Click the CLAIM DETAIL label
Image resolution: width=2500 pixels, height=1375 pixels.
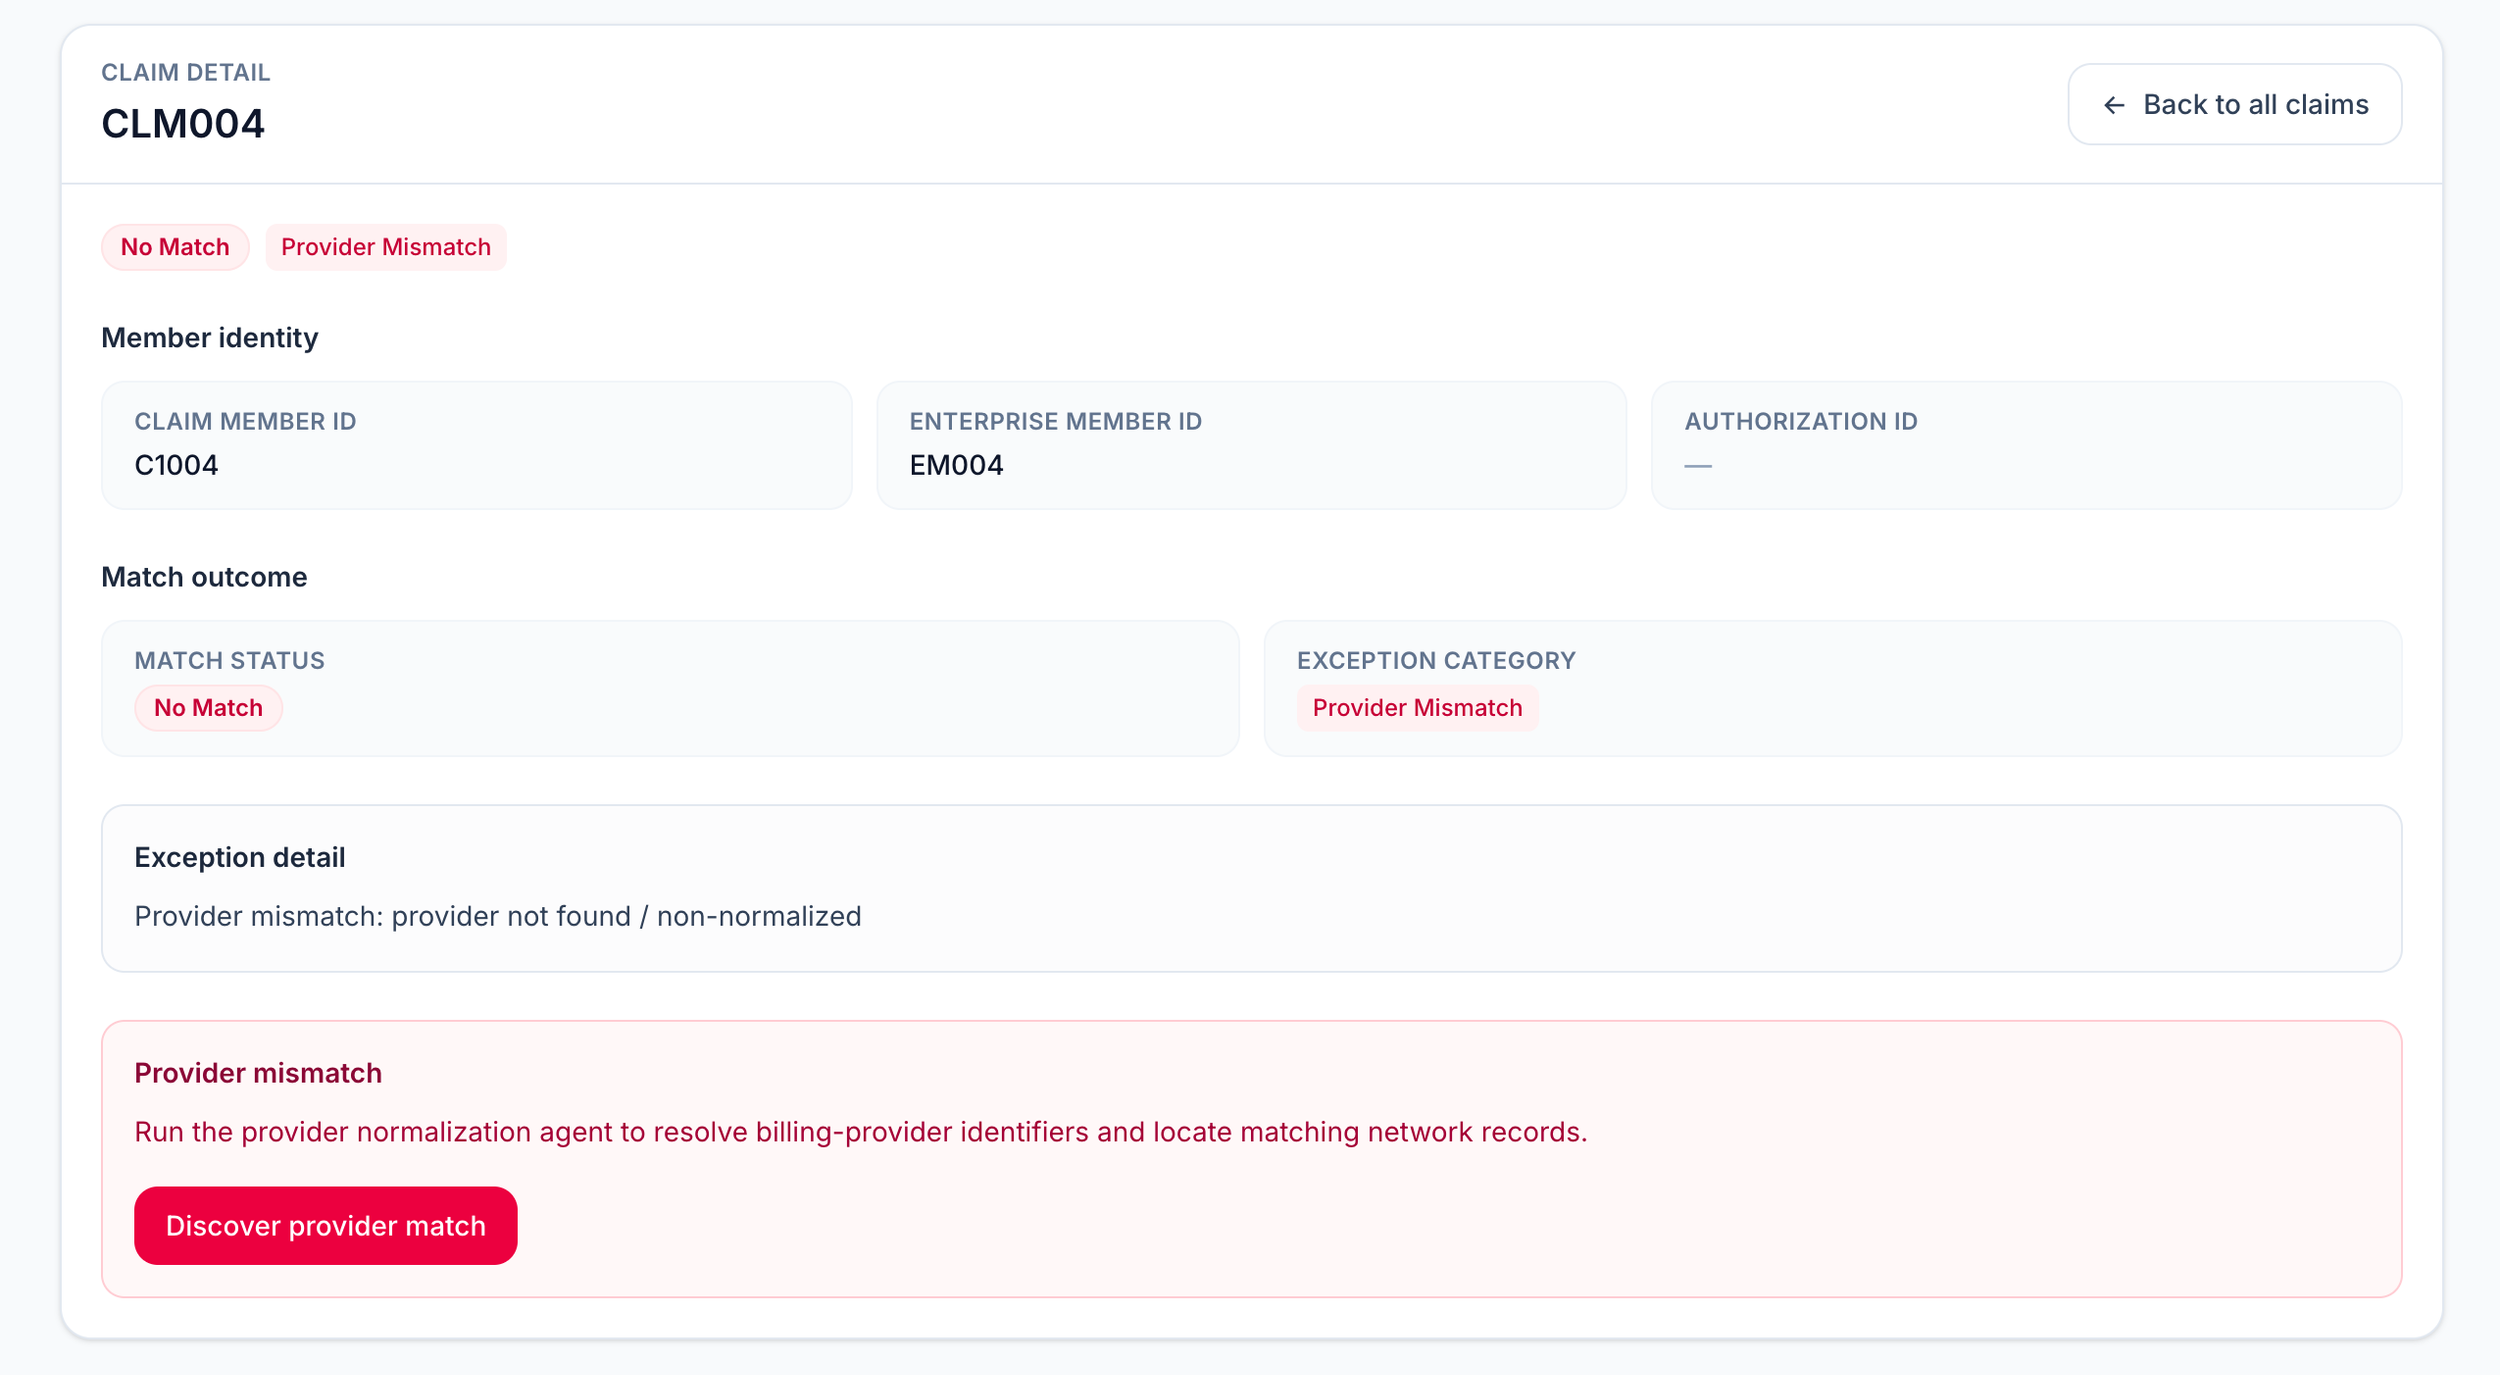[186, 72]
